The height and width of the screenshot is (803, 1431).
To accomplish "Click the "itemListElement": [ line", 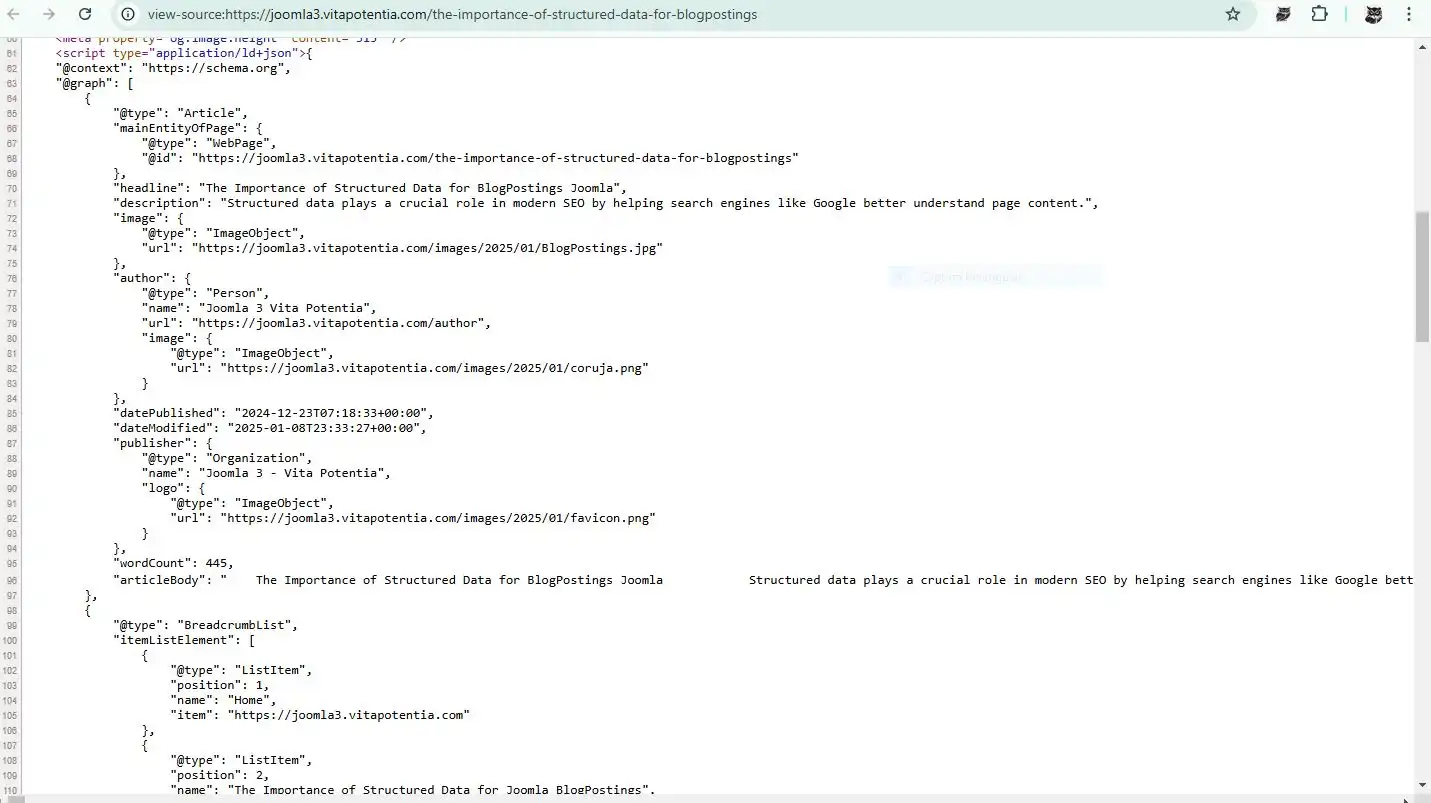I will pyautogui.click(x=184, y=640).
